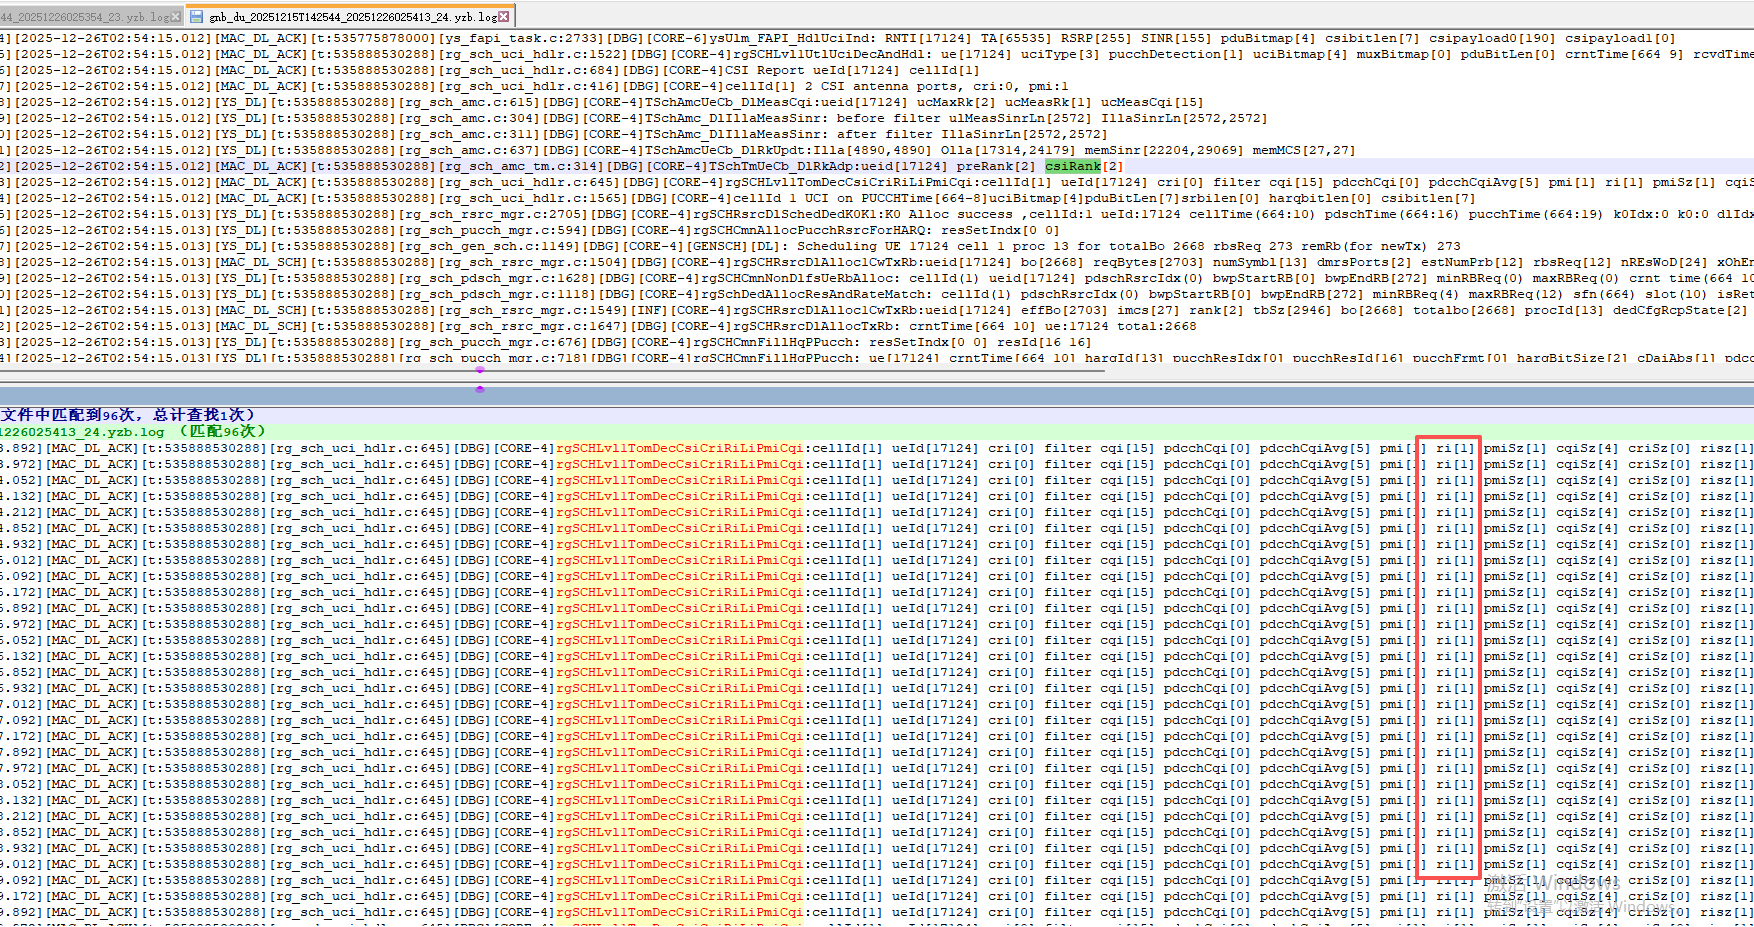This screenshot has height=927, width=1754.
Task: Click the upper purple splitter marker
Action: click(x=480, y=370)
